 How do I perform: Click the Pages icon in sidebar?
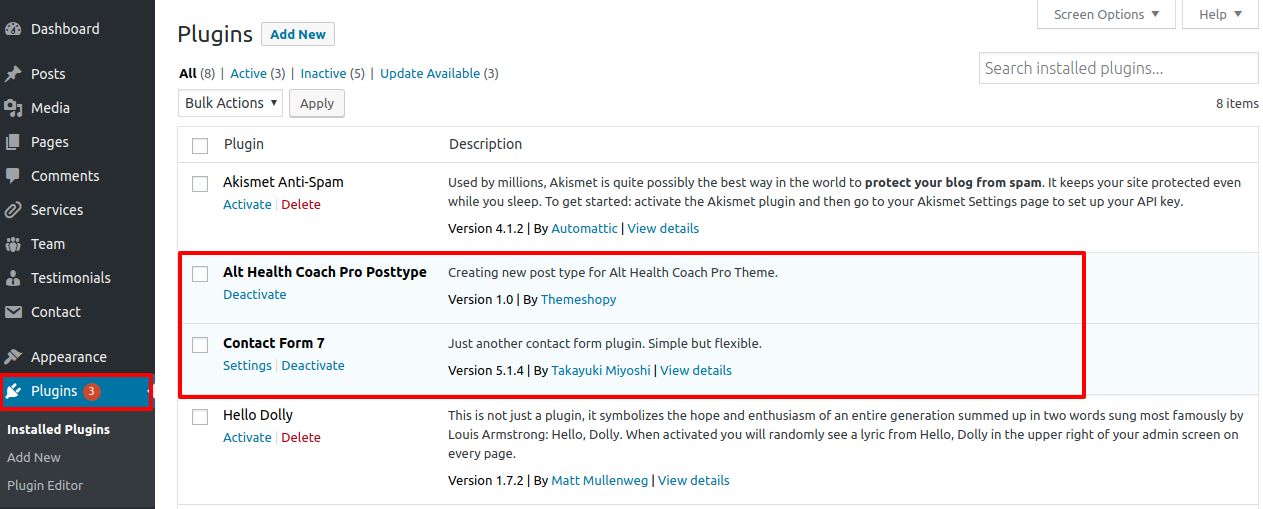point(13,142)
